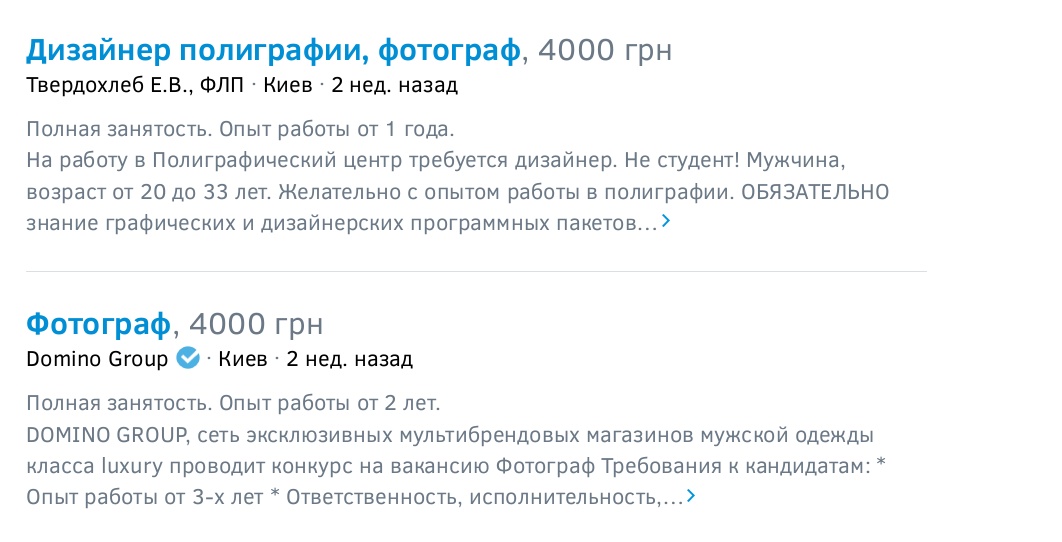Open the Дизайнер полиграфии, фотограф vacancy
This screenshot has height=542, width=1062.
point(273,49)
